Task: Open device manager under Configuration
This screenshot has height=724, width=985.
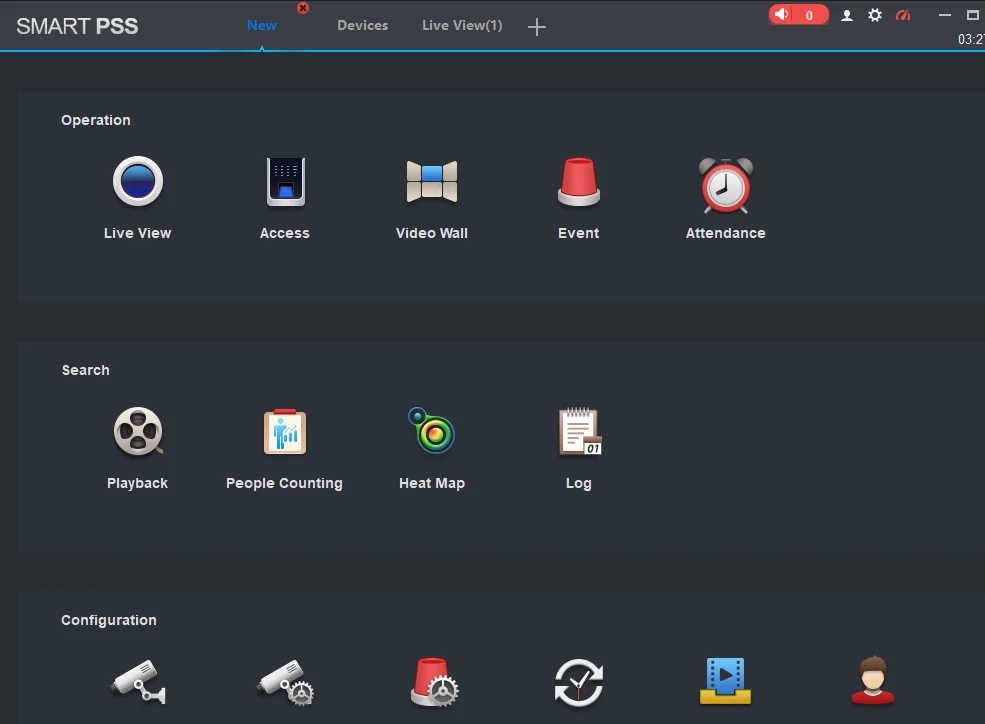Action: coord(137,682)
